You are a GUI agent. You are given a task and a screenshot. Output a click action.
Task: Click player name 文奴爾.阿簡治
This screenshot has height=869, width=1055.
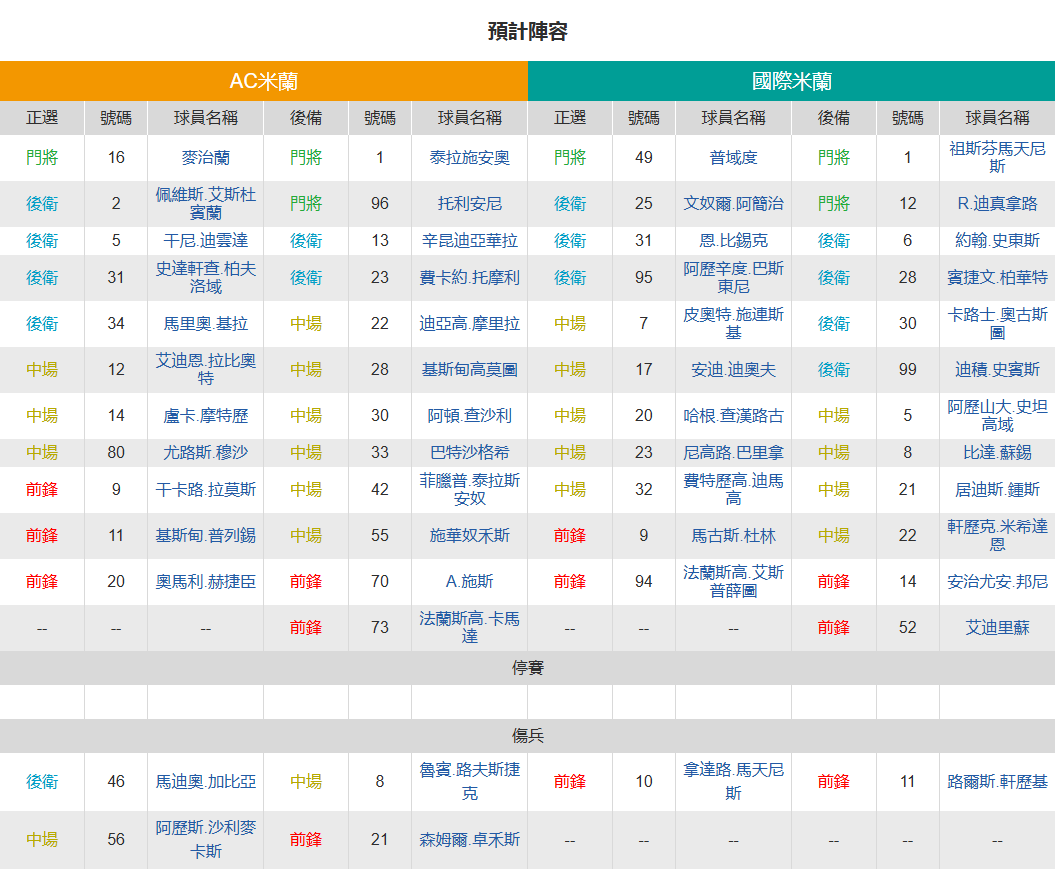(733, 203)
